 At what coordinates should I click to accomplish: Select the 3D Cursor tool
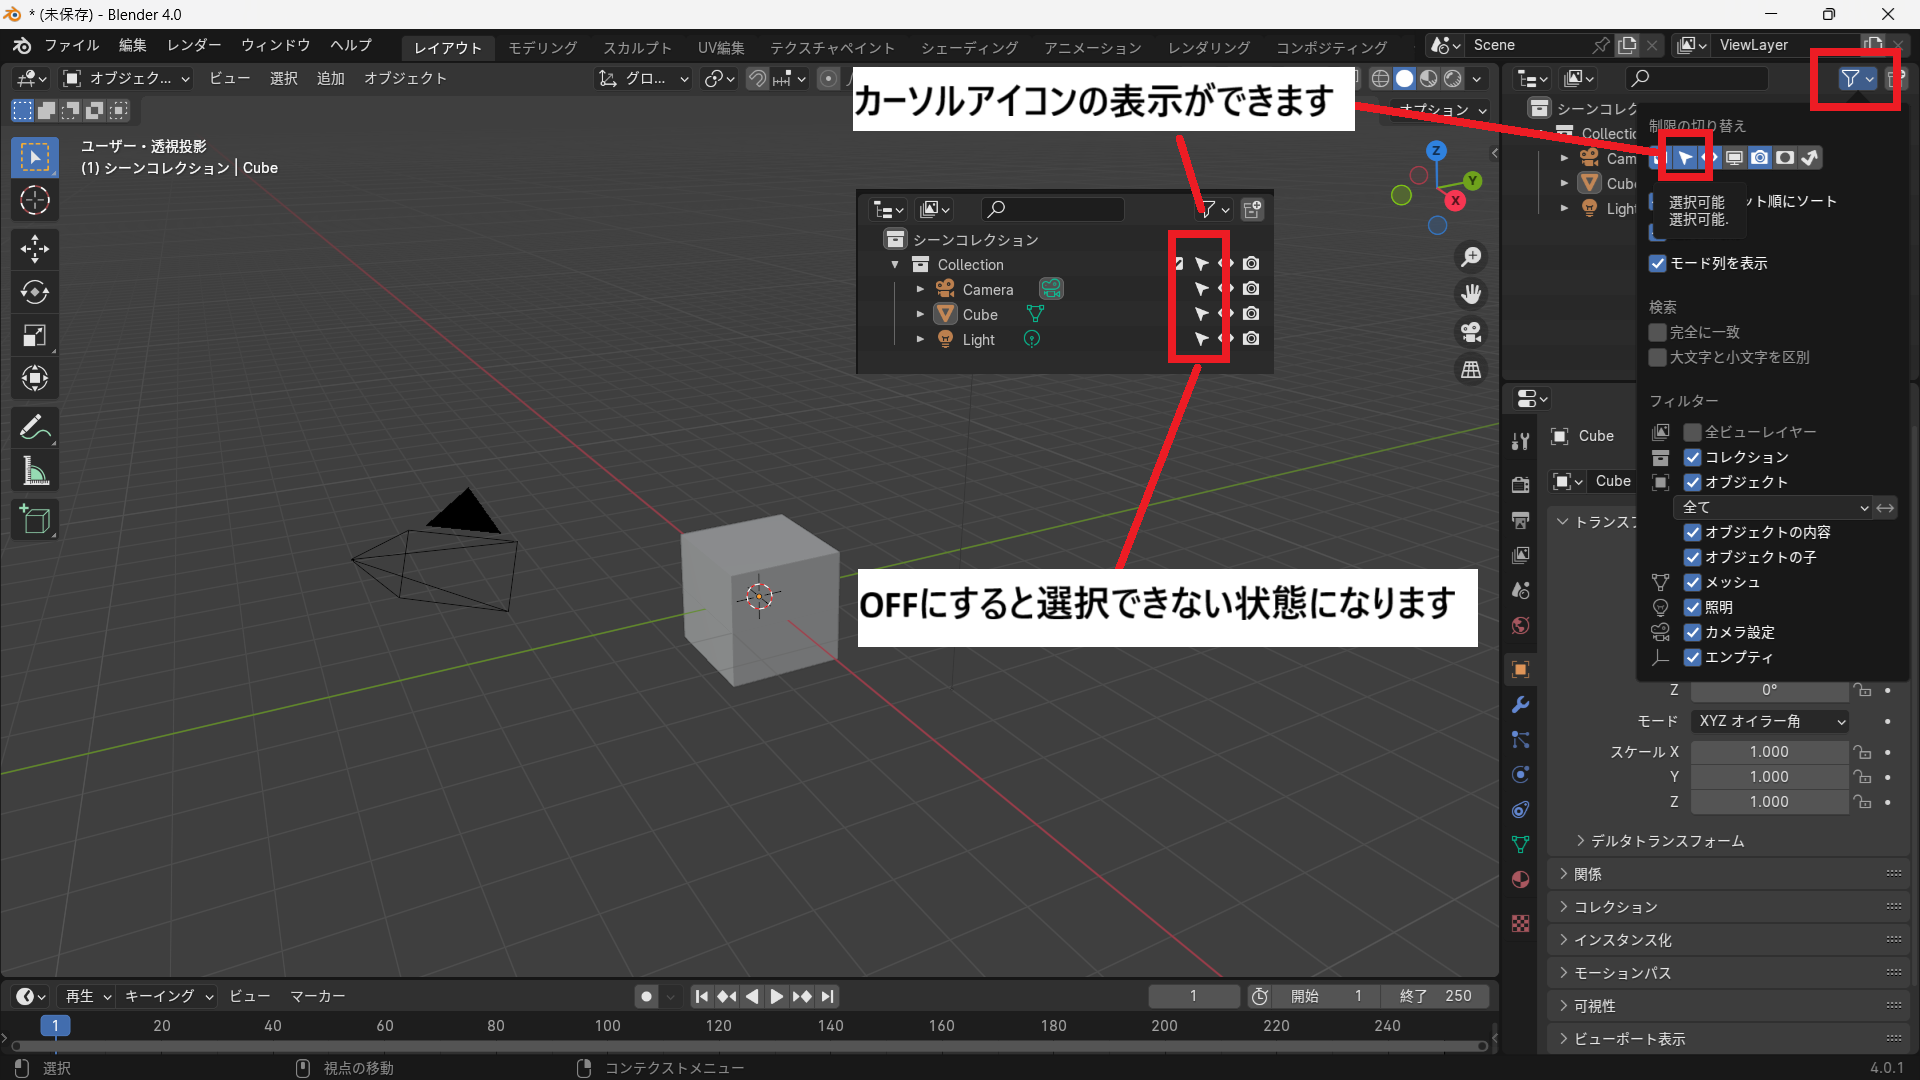click(x=35, y=201)
